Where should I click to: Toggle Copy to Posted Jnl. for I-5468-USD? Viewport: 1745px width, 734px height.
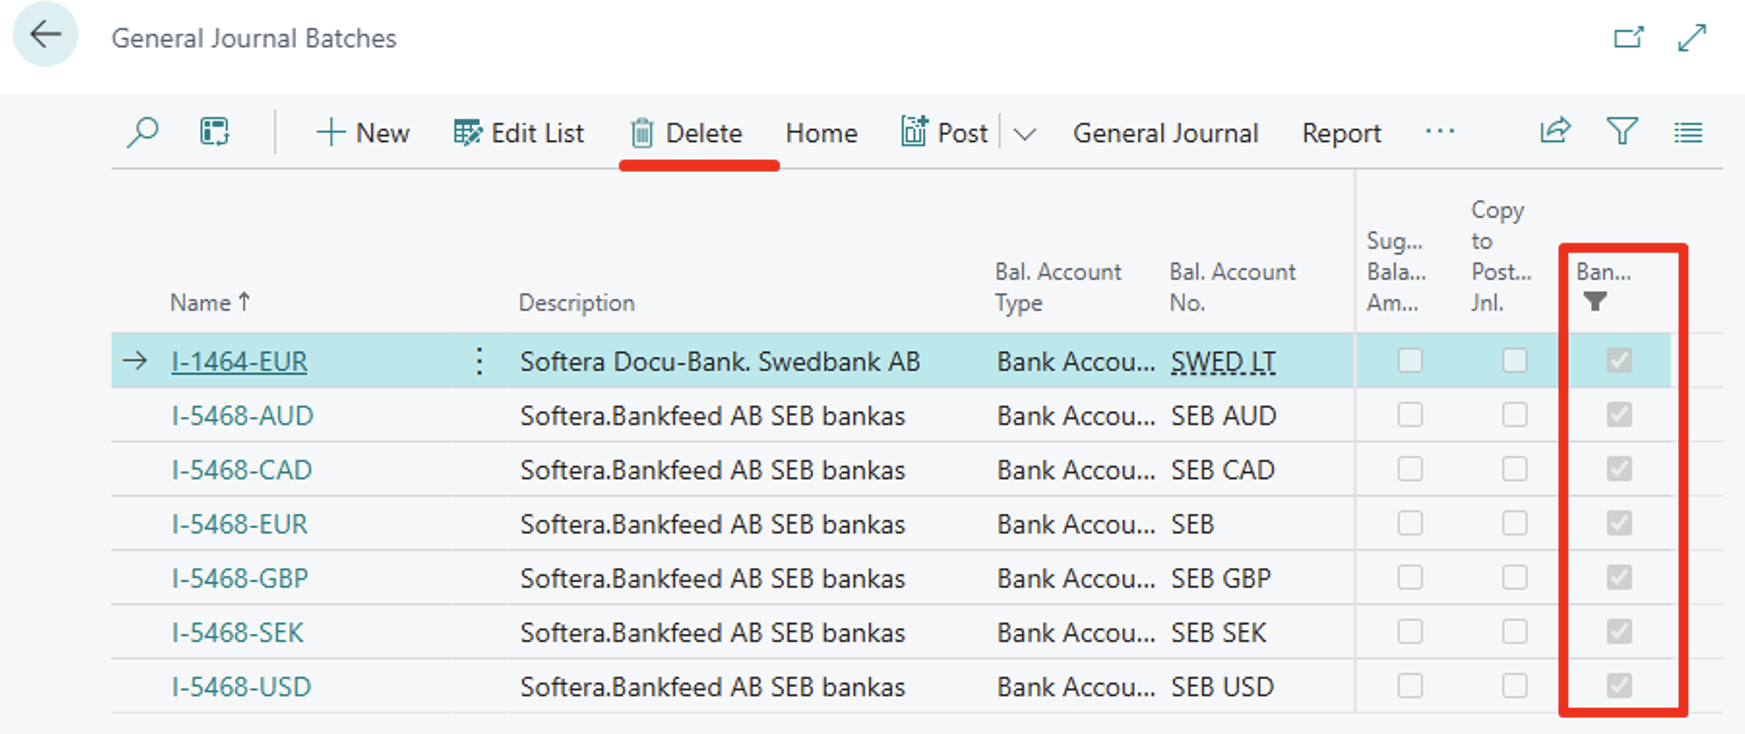click(x=1515, y=685)
